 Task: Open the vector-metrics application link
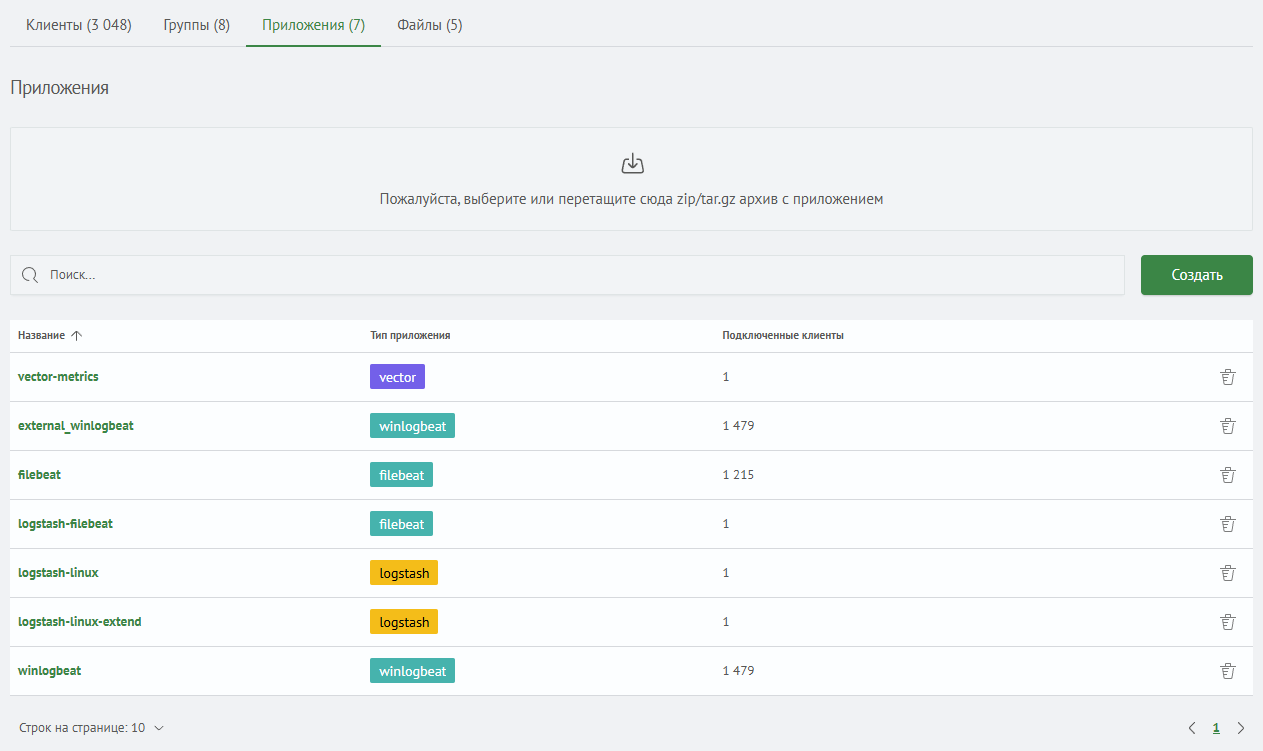[x=58, y=377]
